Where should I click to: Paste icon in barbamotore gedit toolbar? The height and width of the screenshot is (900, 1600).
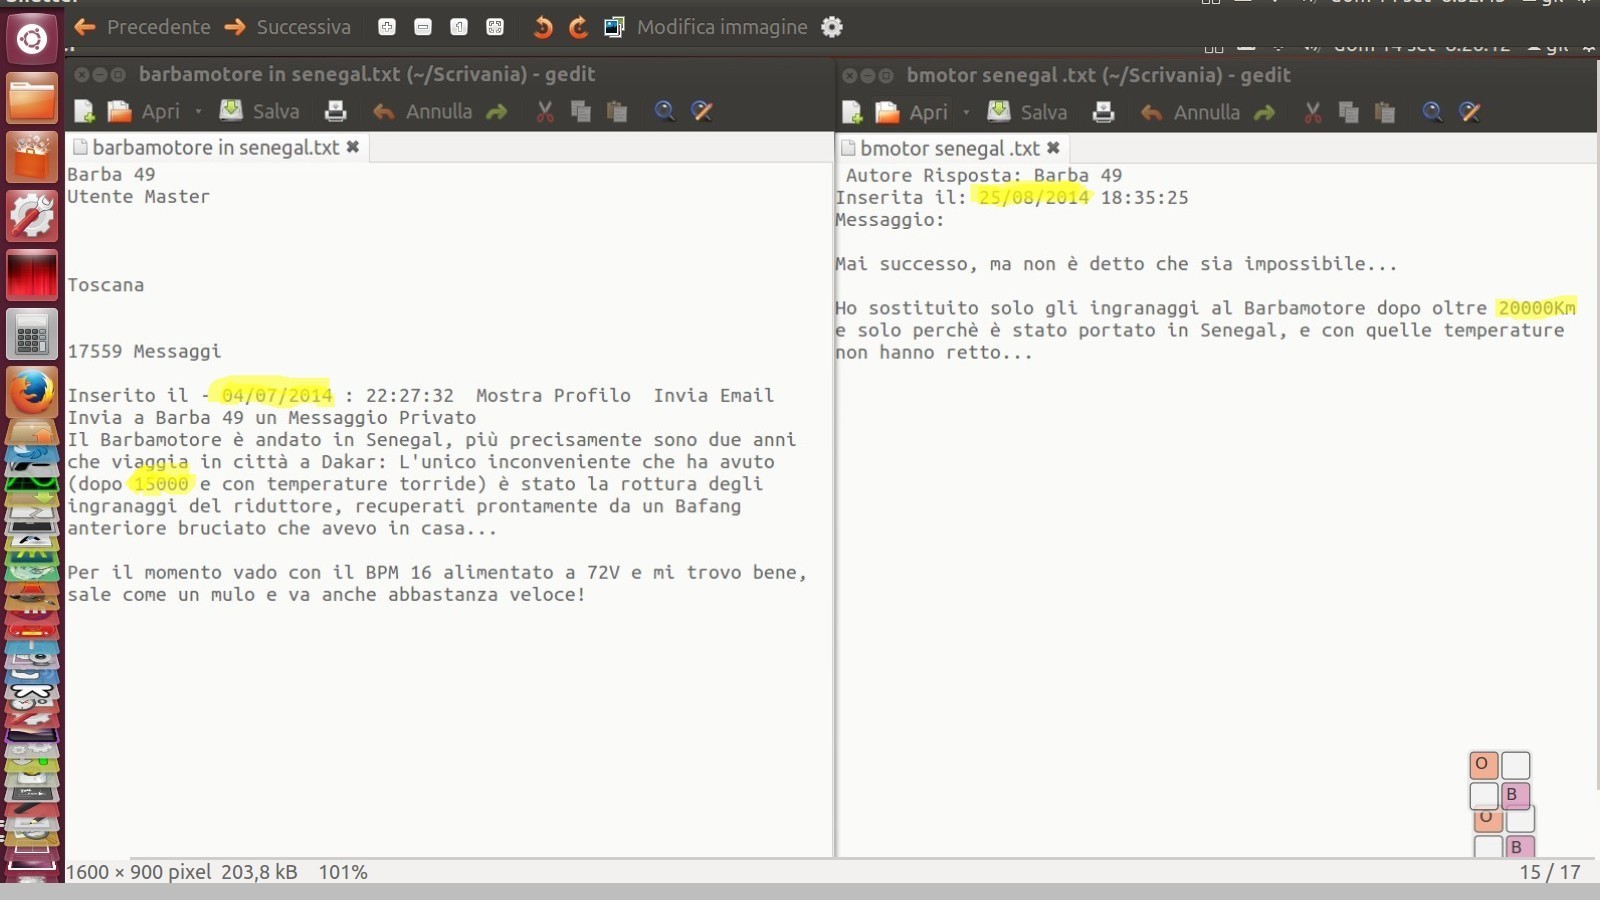(617, 111)
